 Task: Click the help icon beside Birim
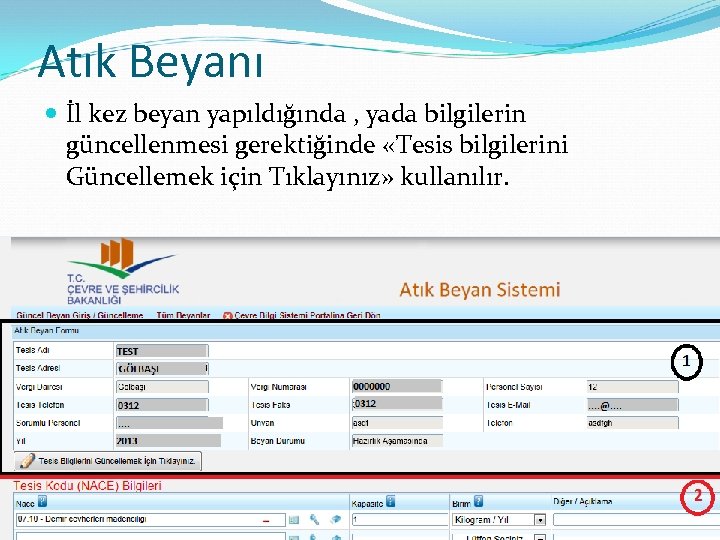point(478,501)
